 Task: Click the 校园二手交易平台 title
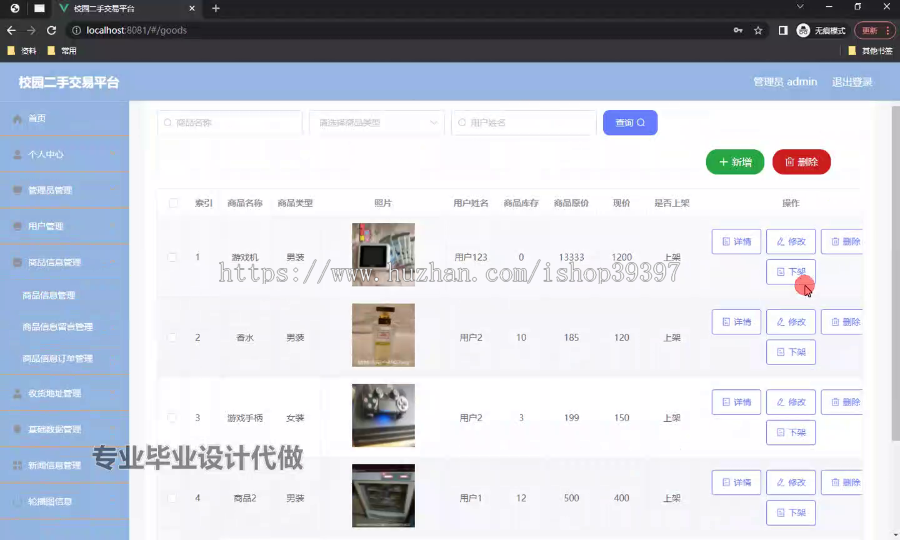(x=69, y=83)
